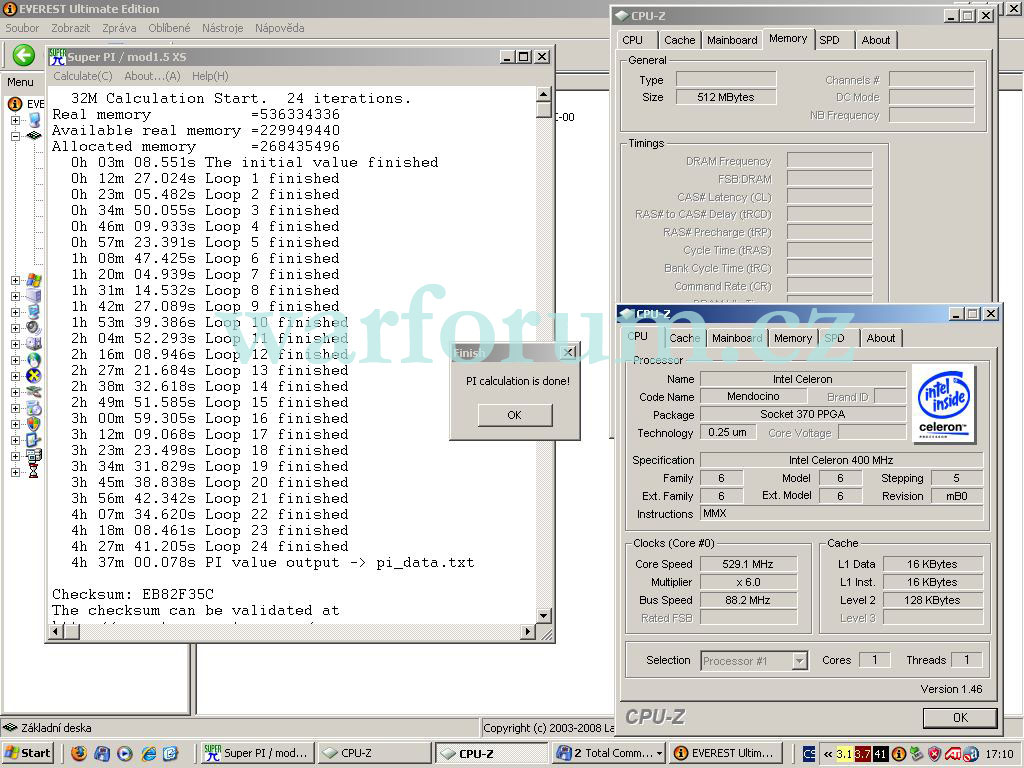Select the Benchmark hourglass tree icon
Screen dimensions: 1024x768
pos(34,472)
